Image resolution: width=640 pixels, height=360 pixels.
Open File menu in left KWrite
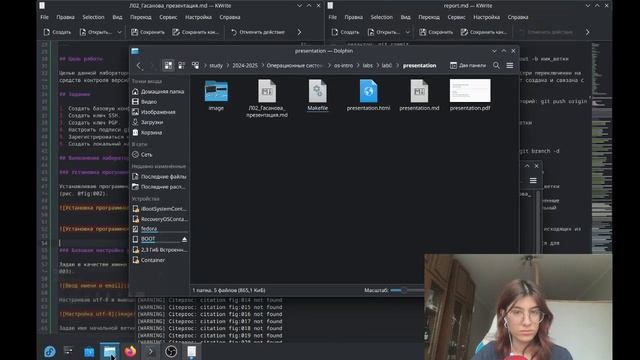point(44,17)
